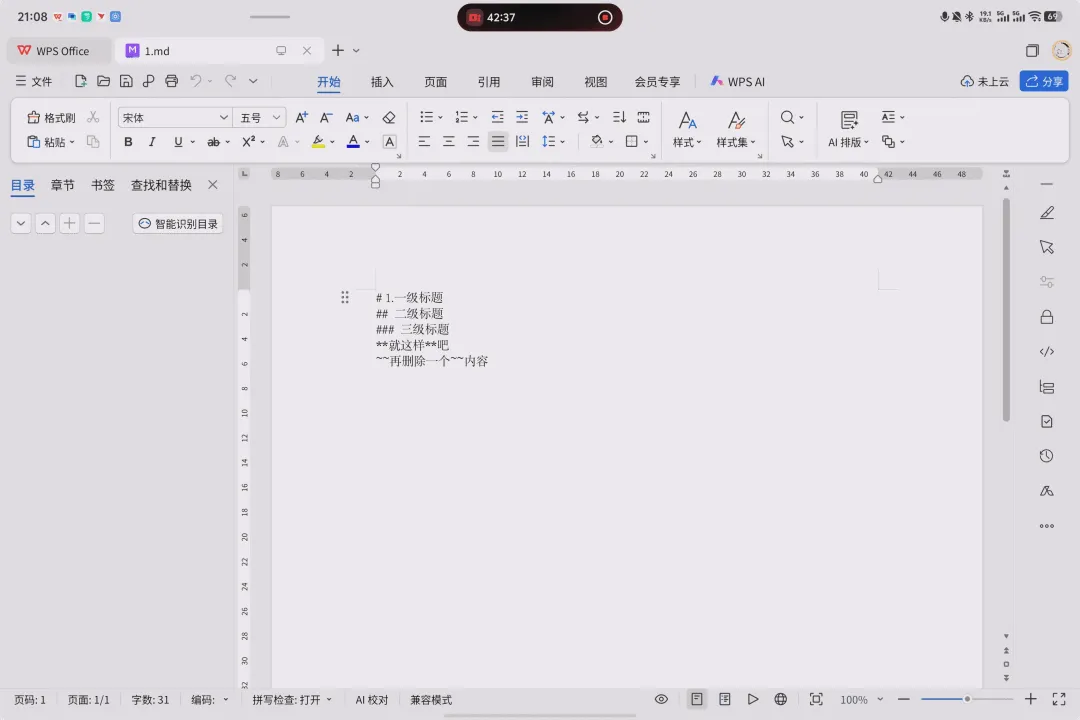Expand the 100% zoom level dropdown
This screenshot has width=1080, height=720.
point(862,699)
